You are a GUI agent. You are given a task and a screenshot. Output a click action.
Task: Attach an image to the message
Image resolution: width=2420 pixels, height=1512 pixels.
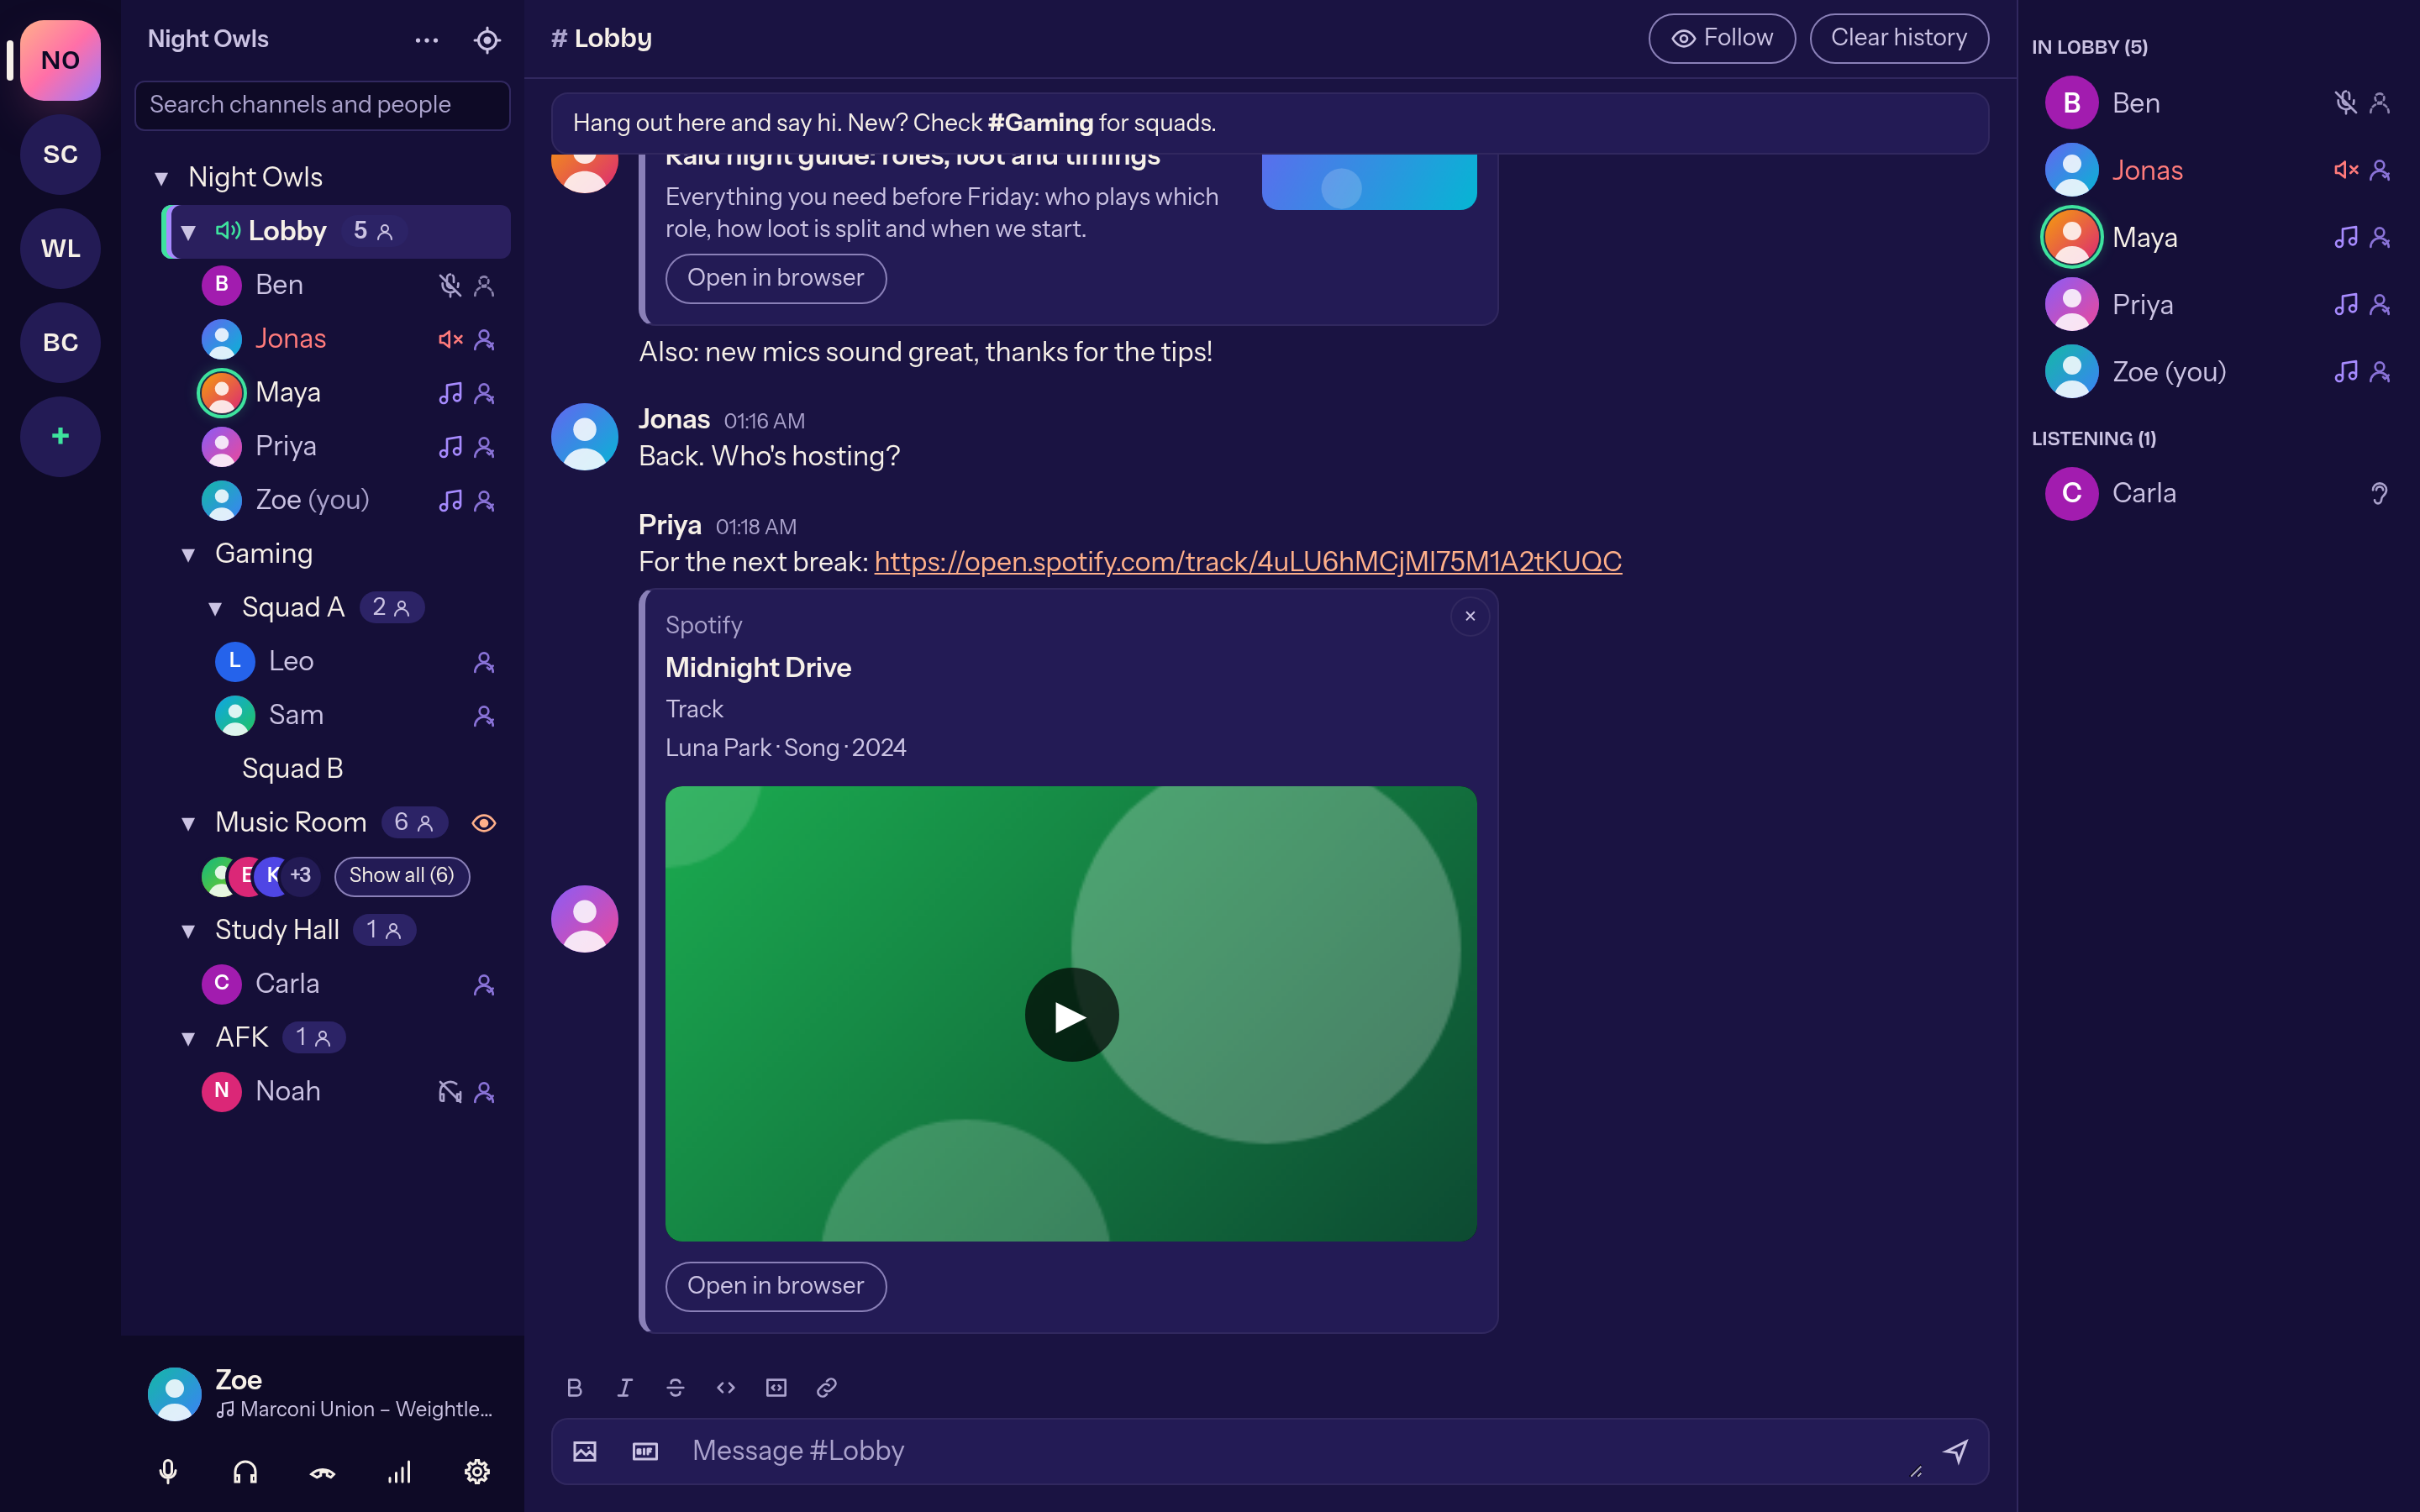(x=585, y=1451)
